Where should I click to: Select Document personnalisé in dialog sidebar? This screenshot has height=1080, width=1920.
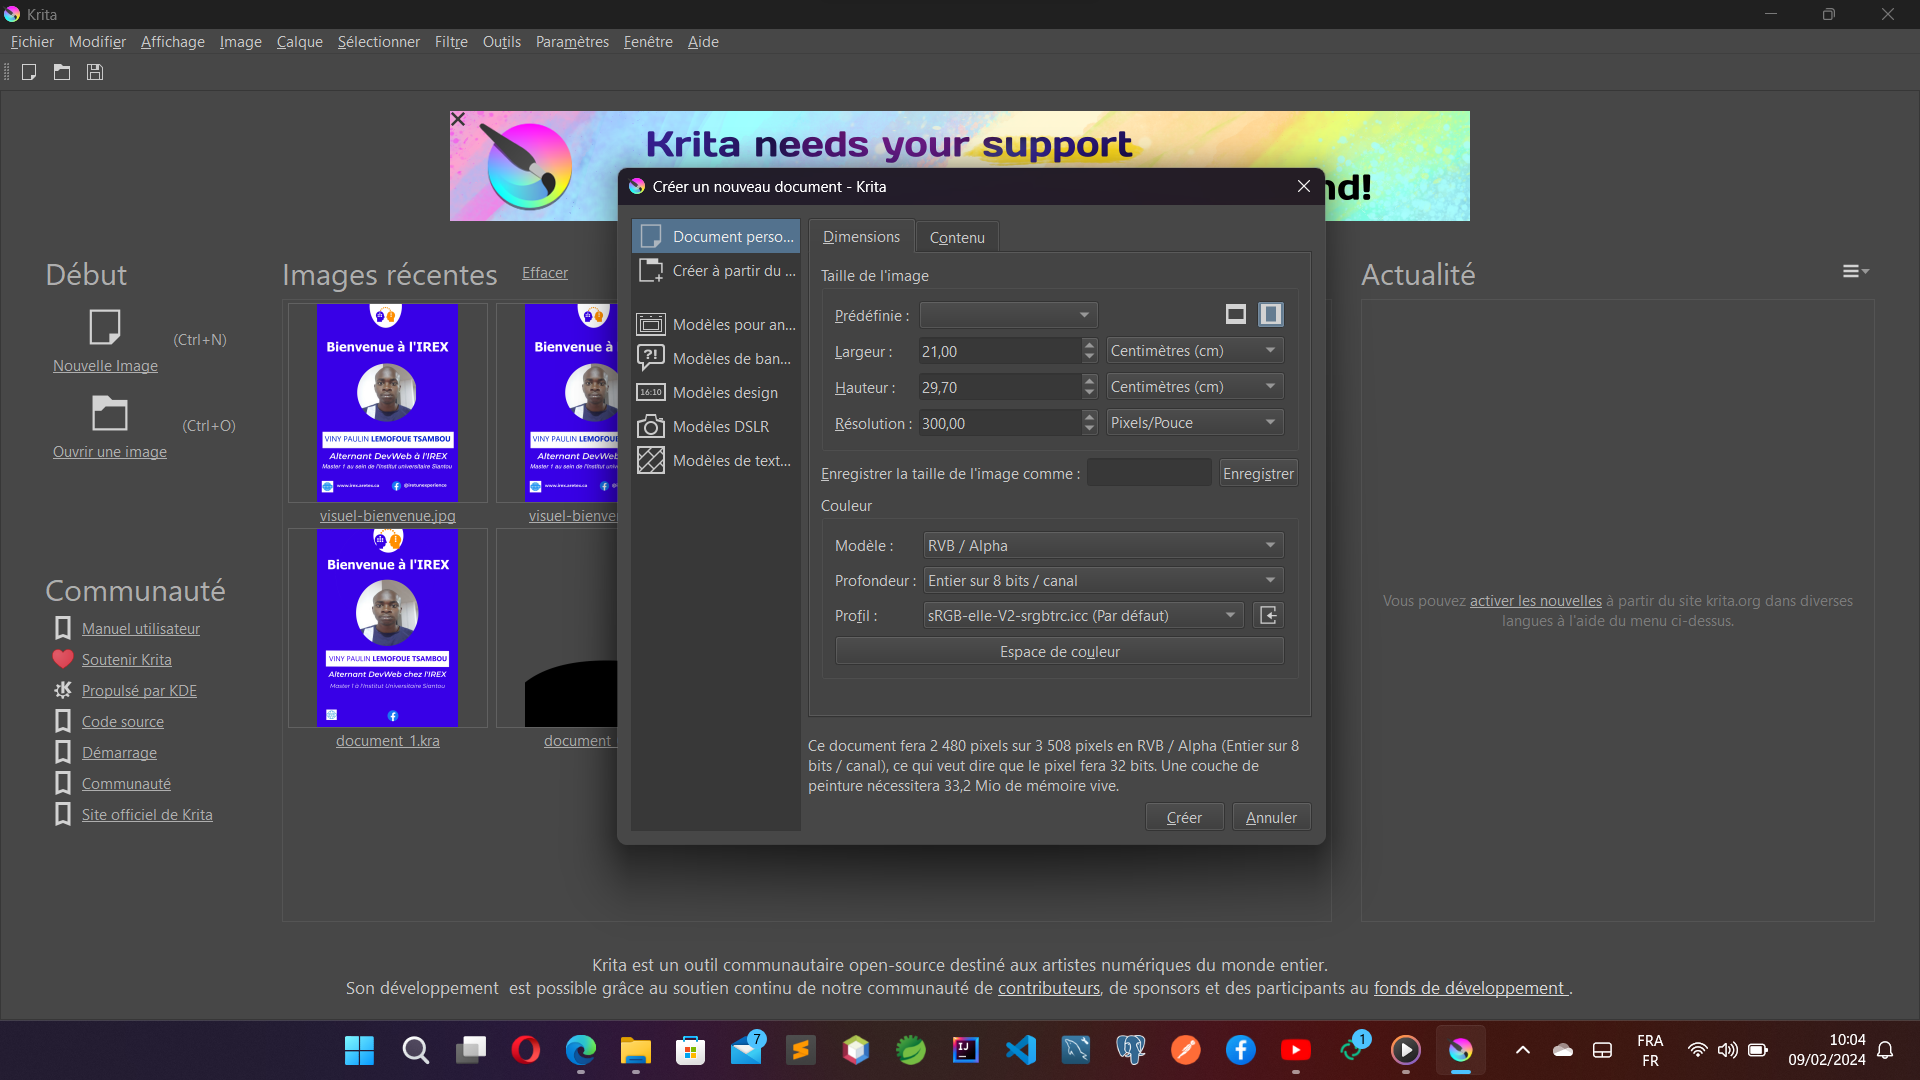[716, 236]
